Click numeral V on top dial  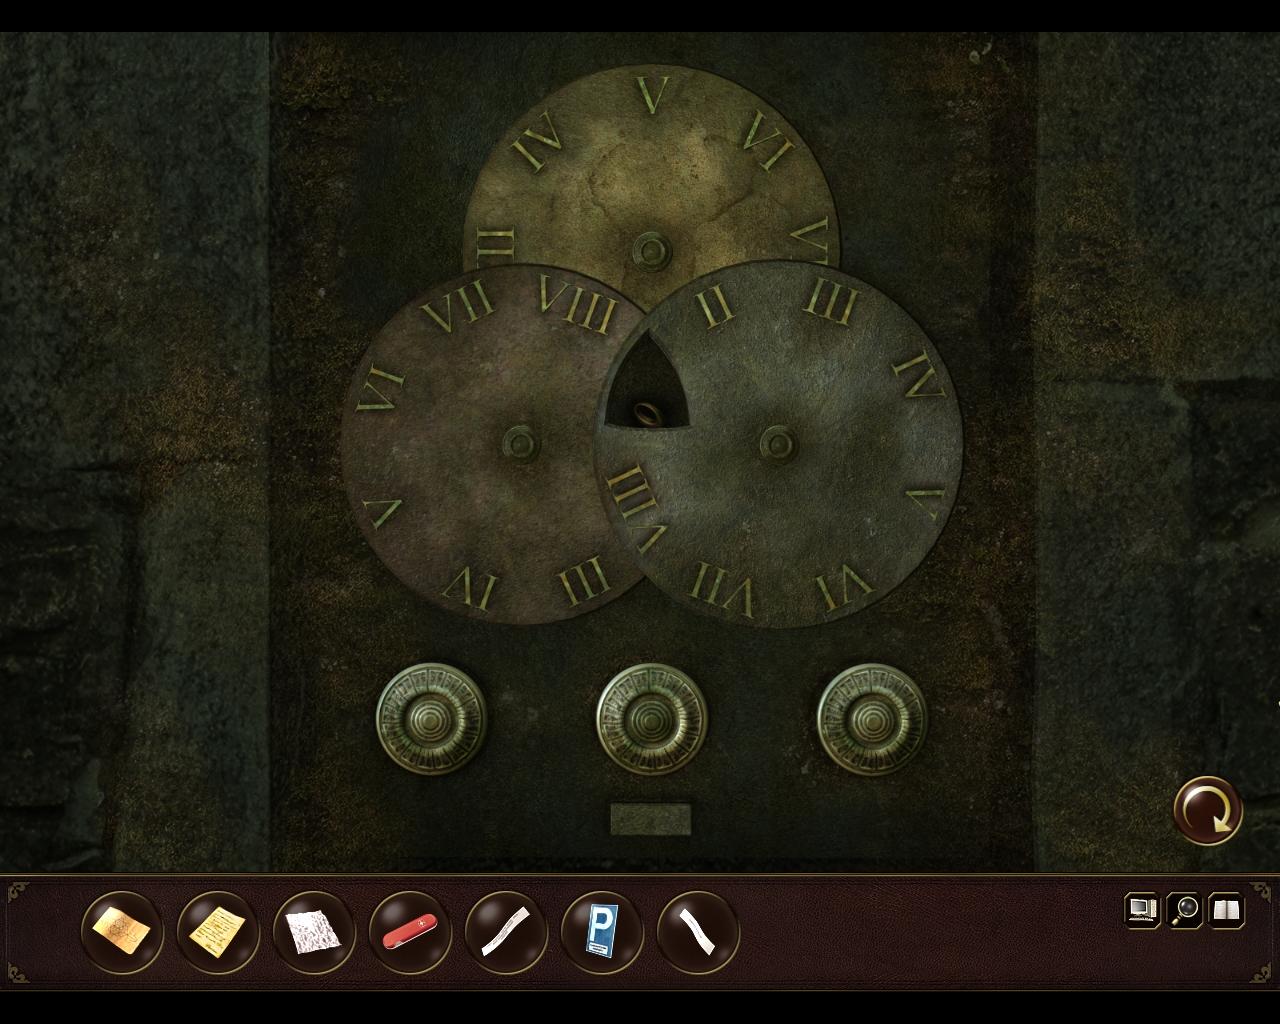pyautogui.click(x=652, y=93)
